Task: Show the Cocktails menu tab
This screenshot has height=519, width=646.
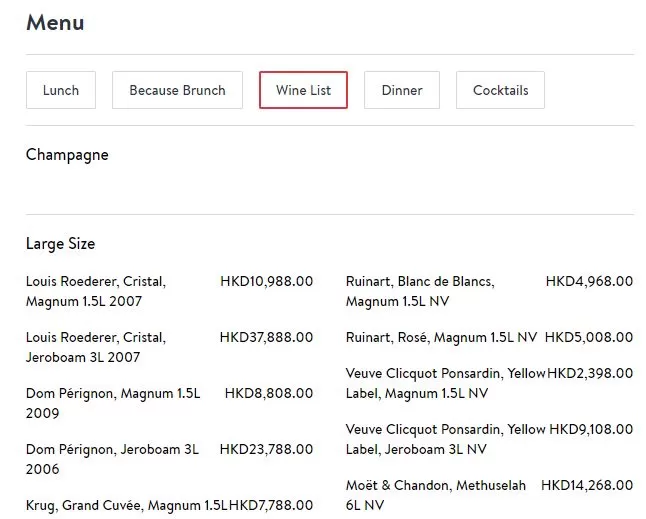Action: (500, 90)
